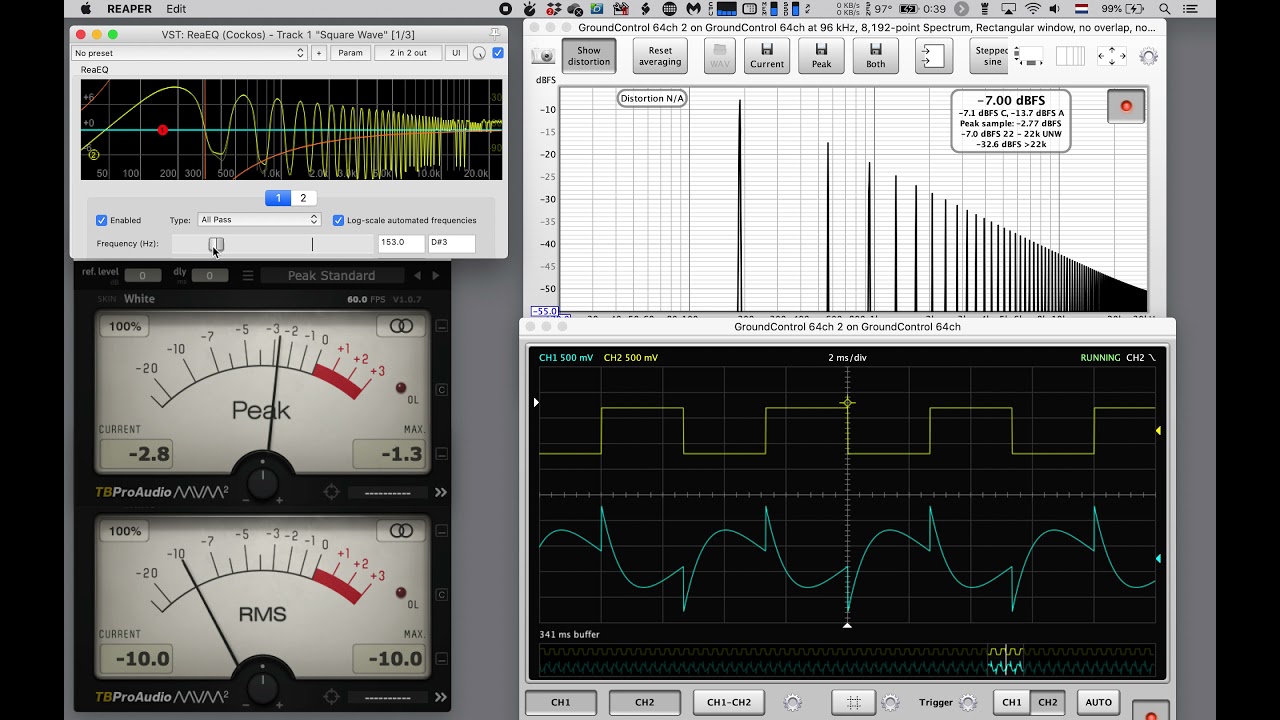
Task: Toggle Log-scale automated frequencies checkbox
Action: coord(339,220)
